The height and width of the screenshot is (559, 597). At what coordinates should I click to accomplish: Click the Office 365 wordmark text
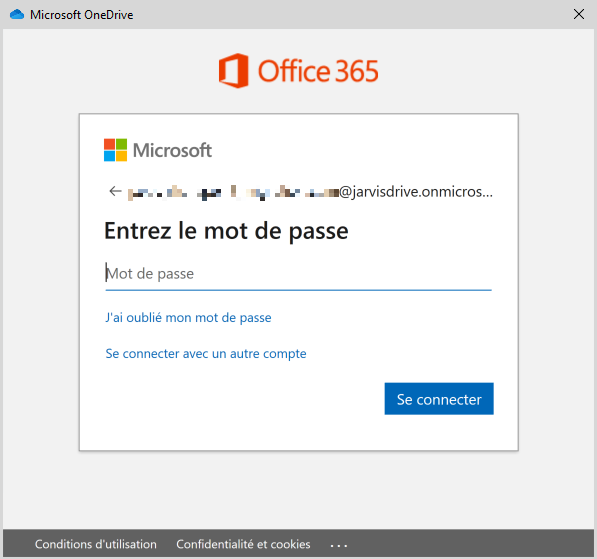point(318,71)
